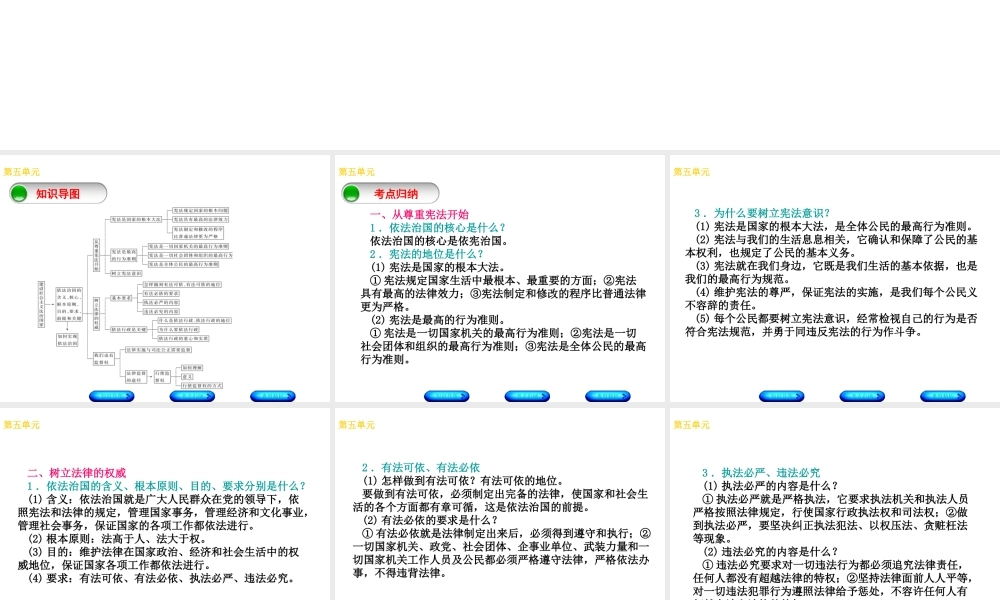
Task: Click the 第五单元 label above 有法可依、有法必依
Action: point(357,425)
